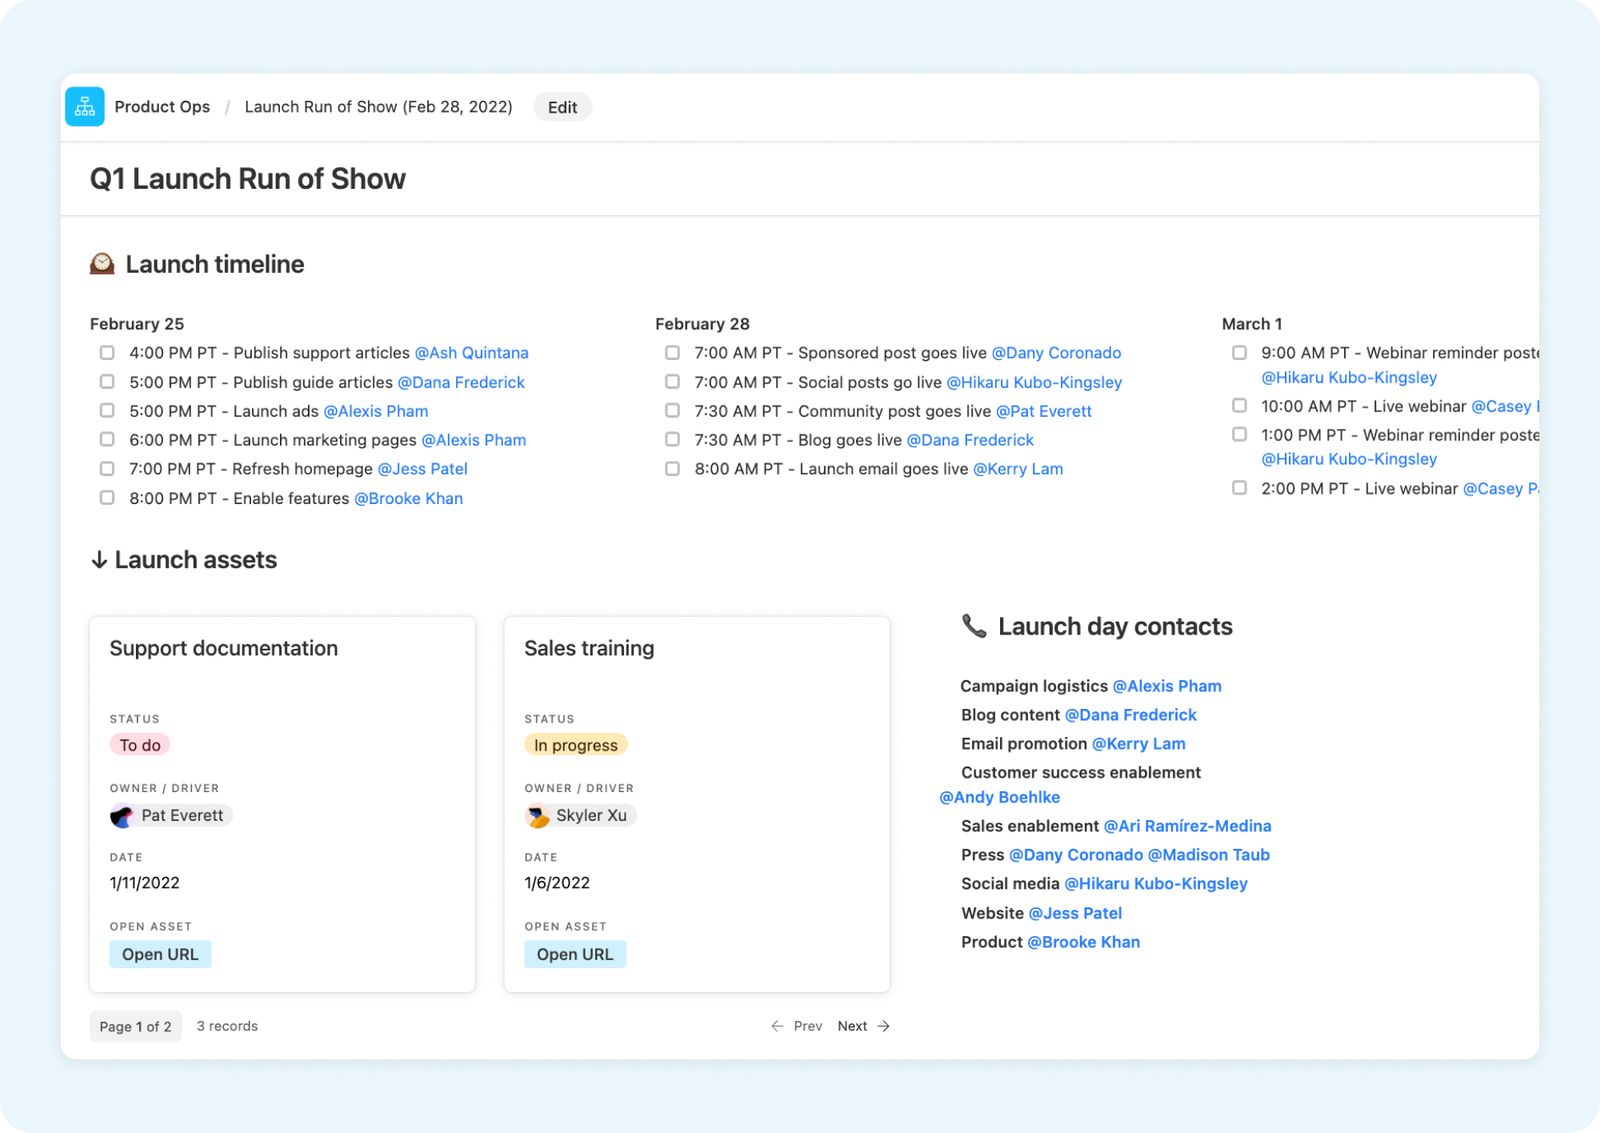Image resolution: width=1600 pixels, height=1133 pixels.
Task: Click the Edit button
Action: [562, 107]
